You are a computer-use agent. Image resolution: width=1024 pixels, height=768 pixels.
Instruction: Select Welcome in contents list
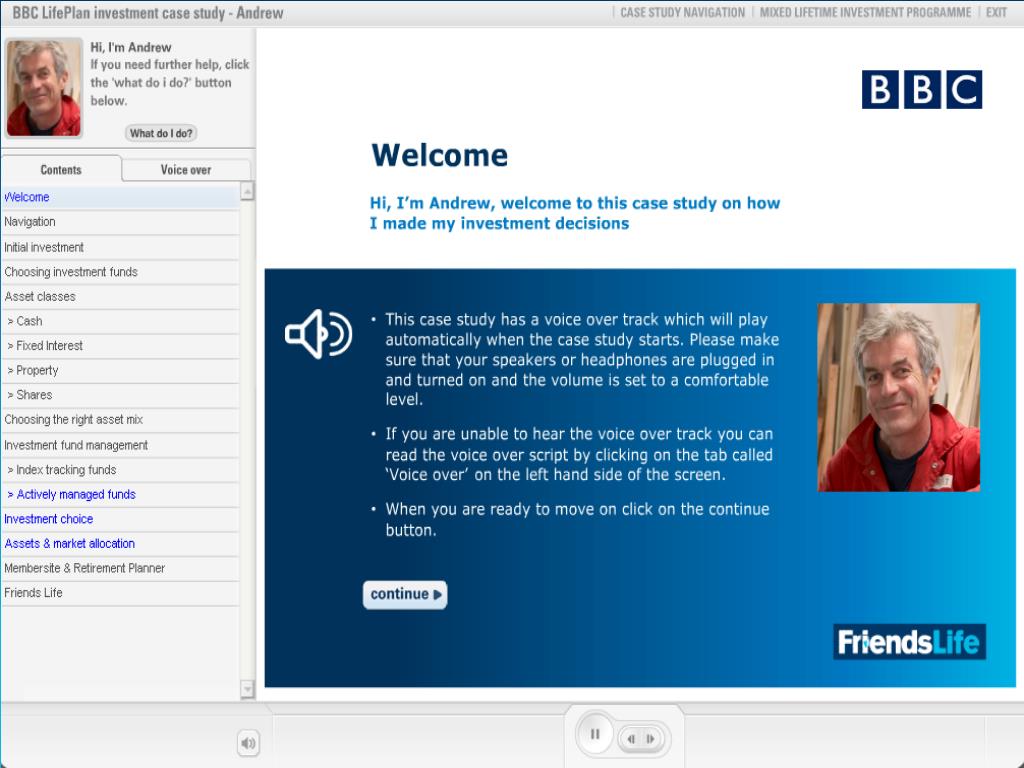(120, 197)
